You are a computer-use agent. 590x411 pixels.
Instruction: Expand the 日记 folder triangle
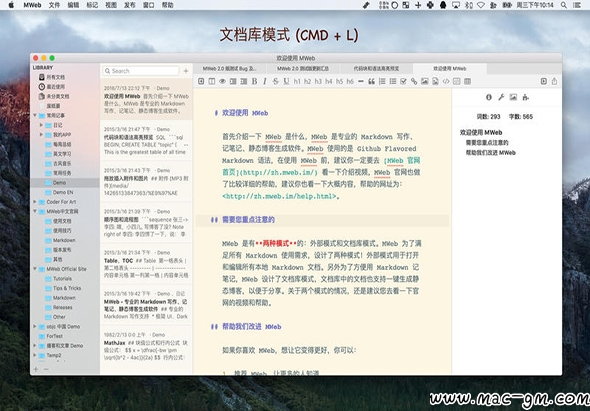[x=41, y=125]
